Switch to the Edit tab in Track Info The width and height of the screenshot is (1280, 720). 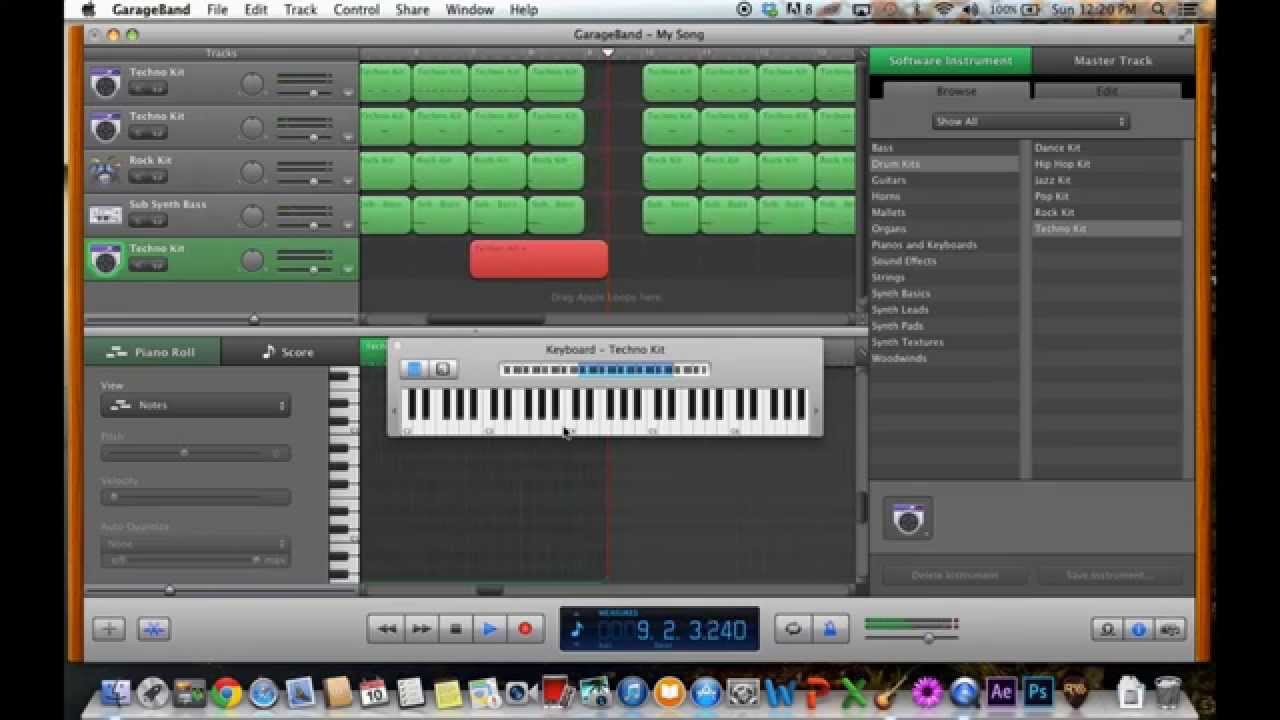[x=1107, y=91]
